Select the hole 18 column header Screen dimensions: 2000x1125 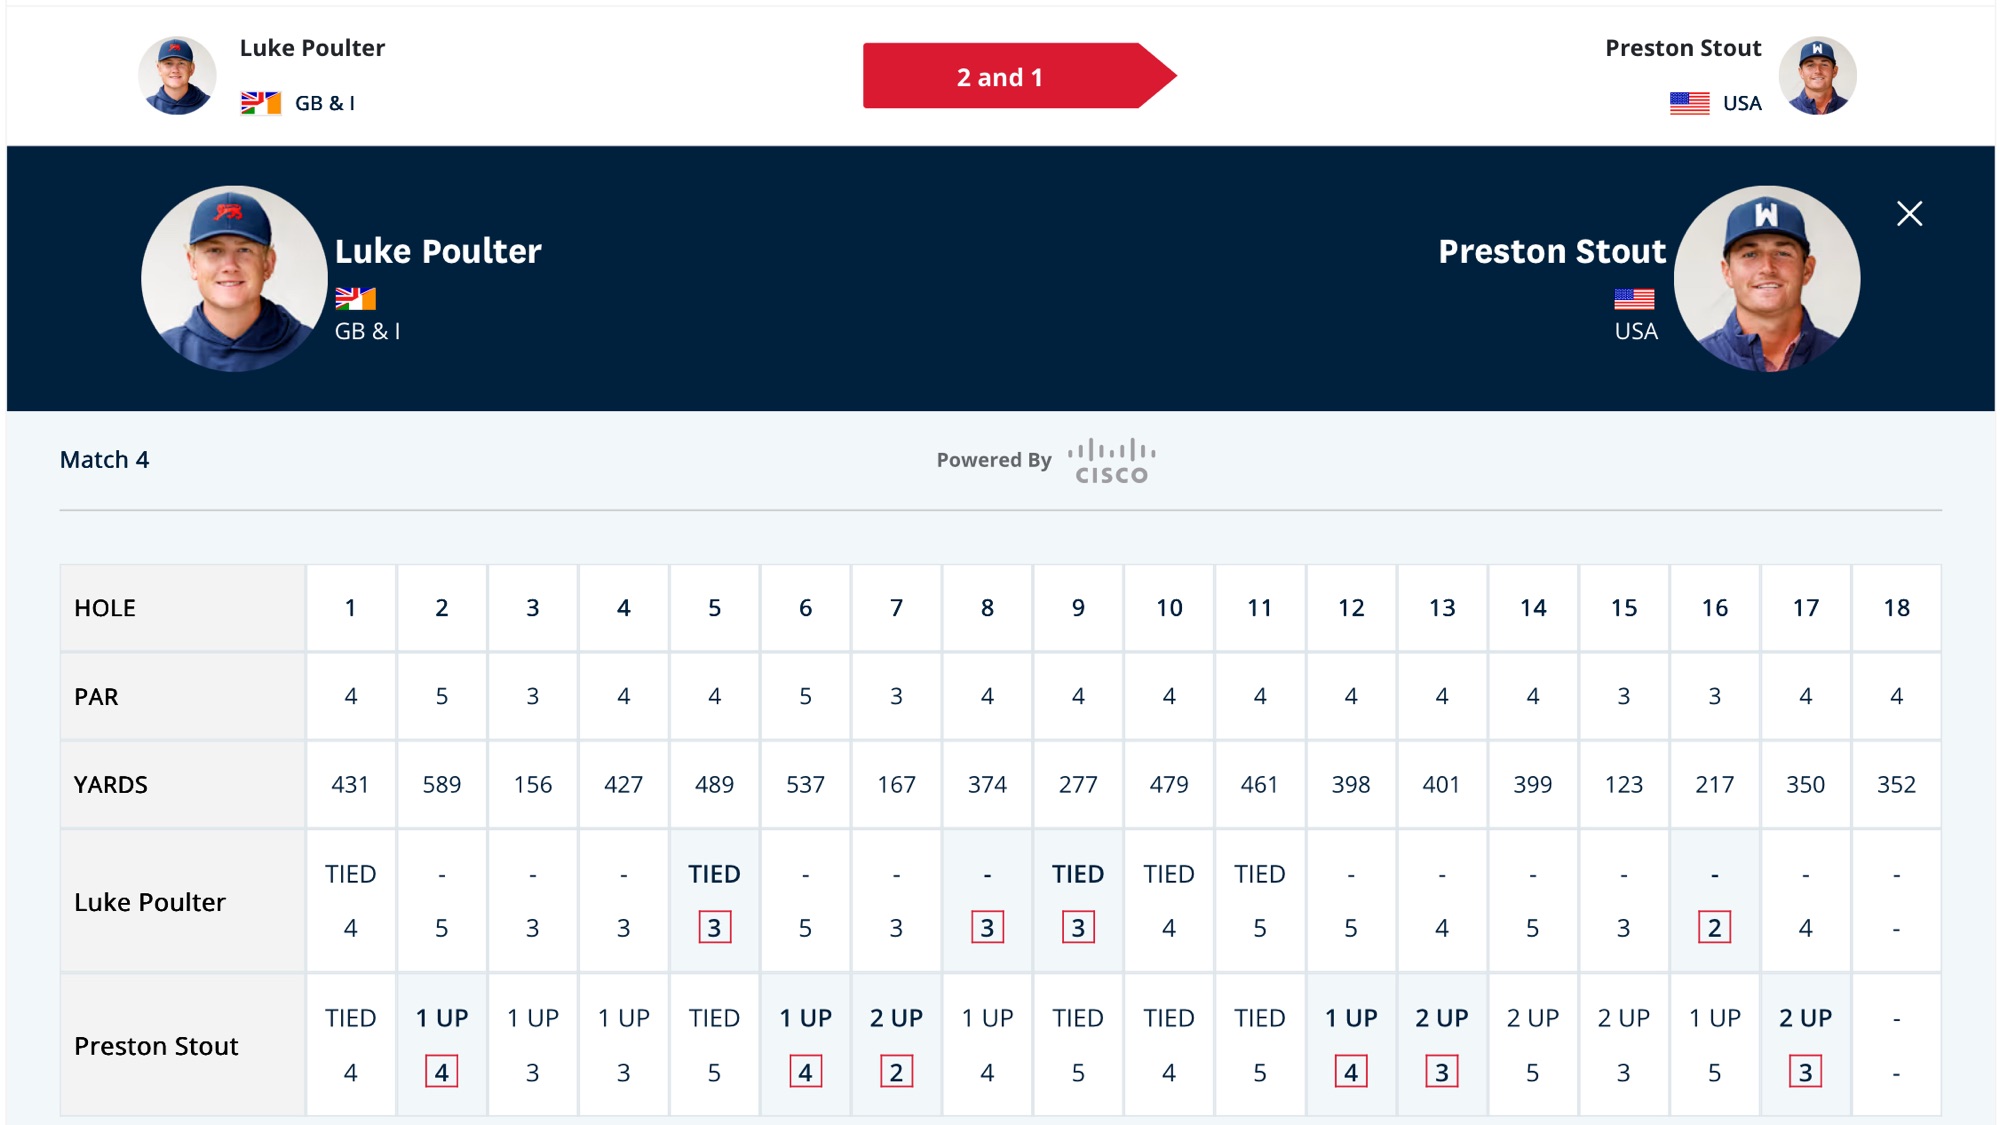pos(1896,608)
